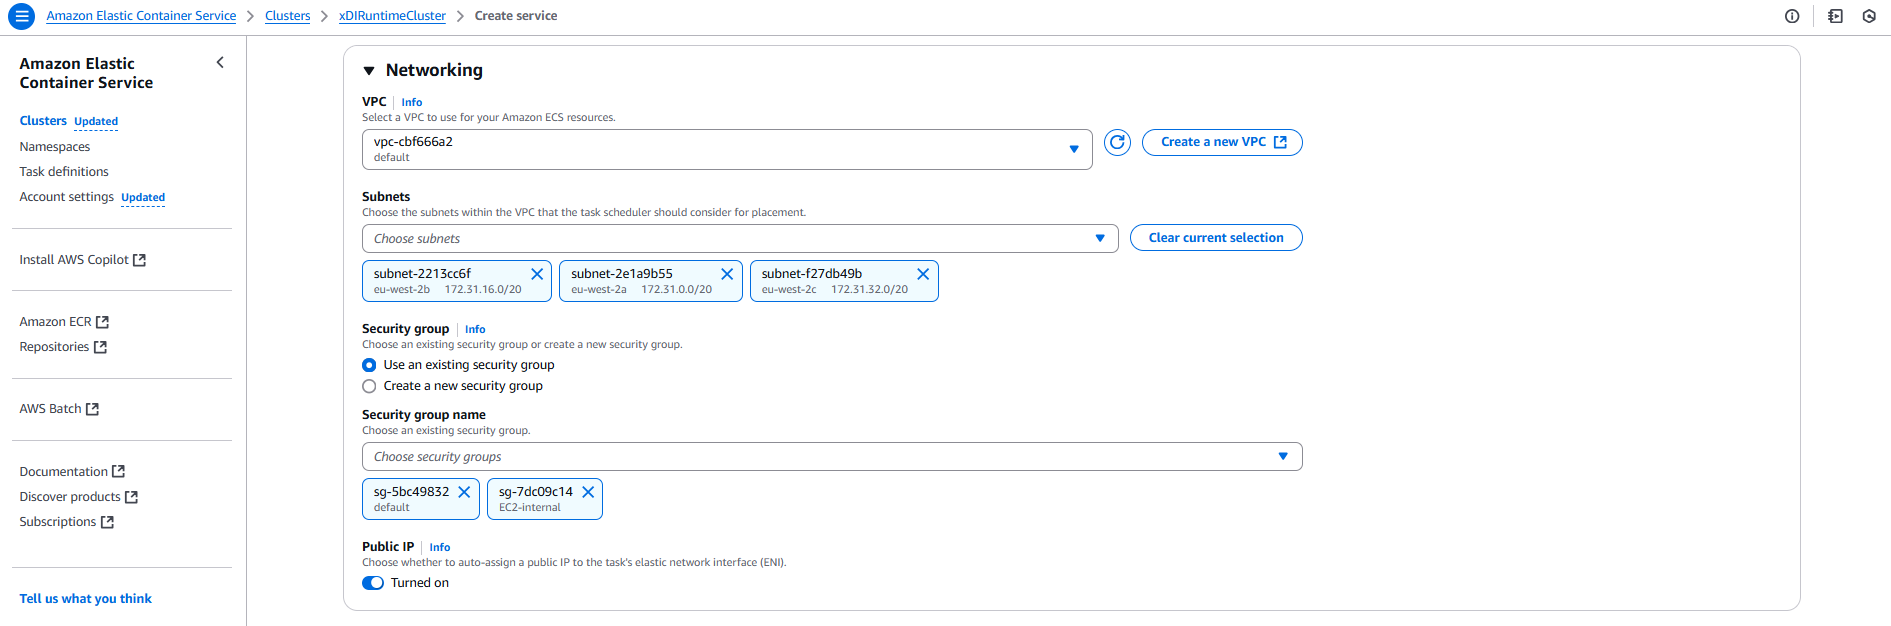Open Task definitions in side navigation
The image size is (1891, 626).
pos(64,172)
